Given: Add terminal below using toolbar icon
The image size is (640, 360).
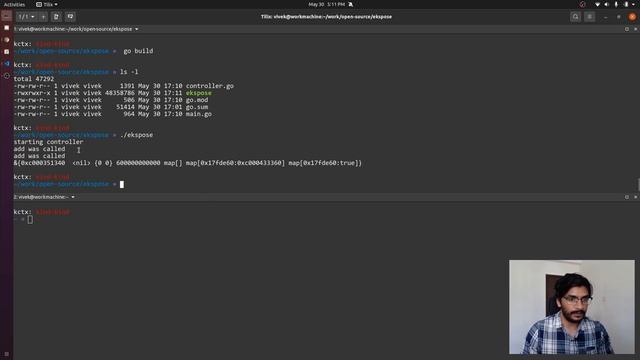Looking at the screenshot, I should [70, 17].
